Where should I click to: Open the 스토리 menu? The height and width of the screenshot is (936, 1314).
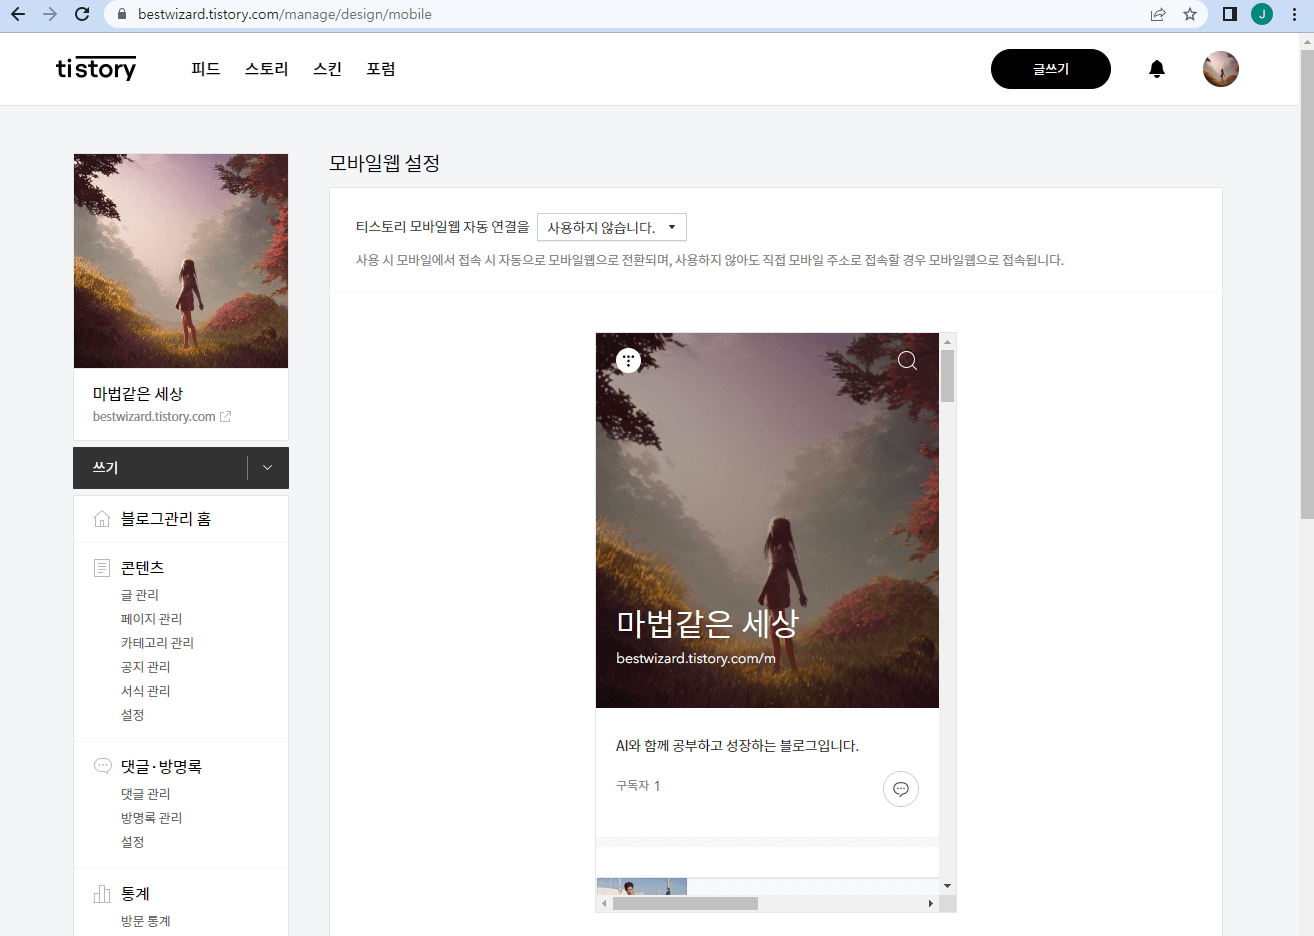(267, 69)
